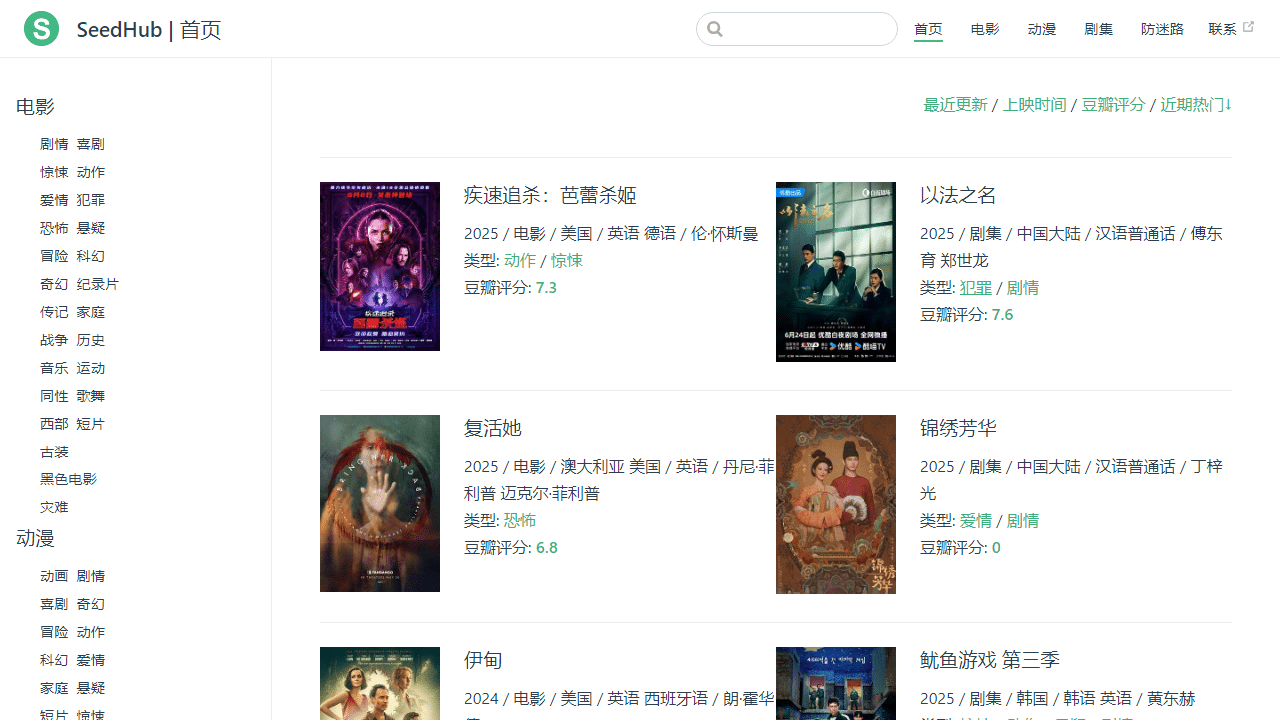Select 喜剧 under the 电影 sidebar
1280x720 pixels.
[x=91, y=144]
